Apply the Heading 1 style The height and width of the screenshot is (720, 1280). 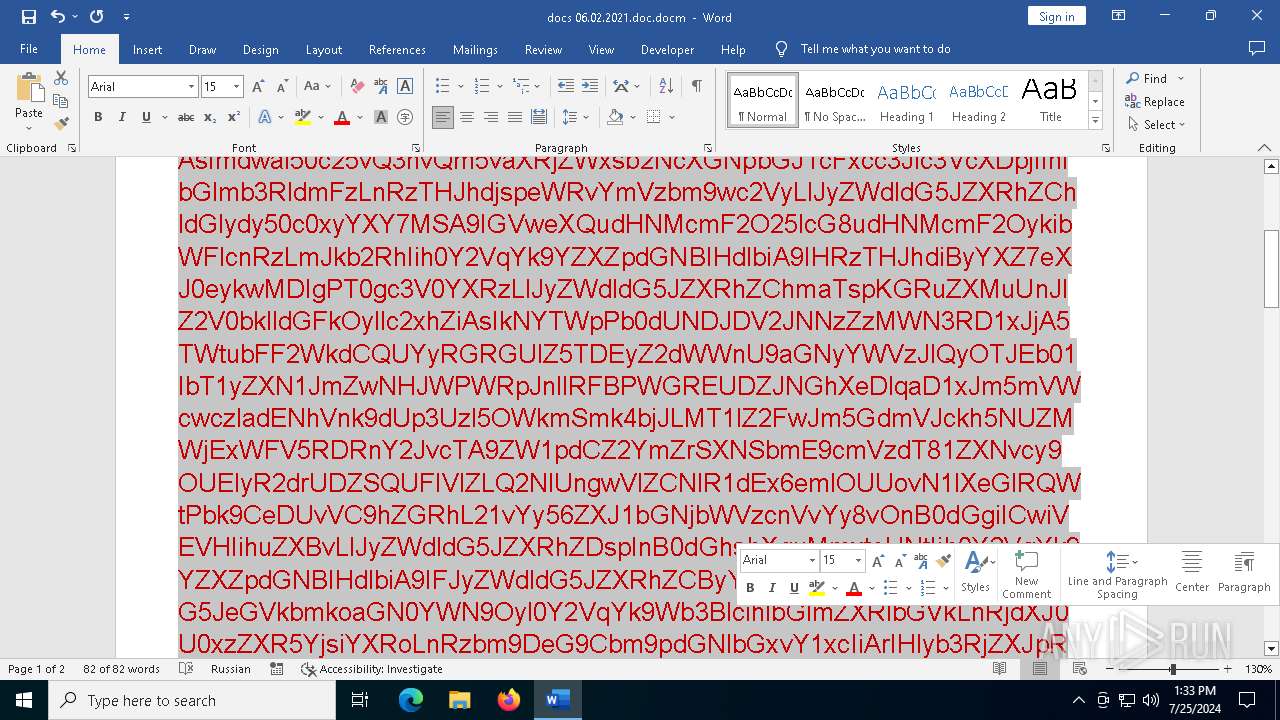tap(906, 101)
